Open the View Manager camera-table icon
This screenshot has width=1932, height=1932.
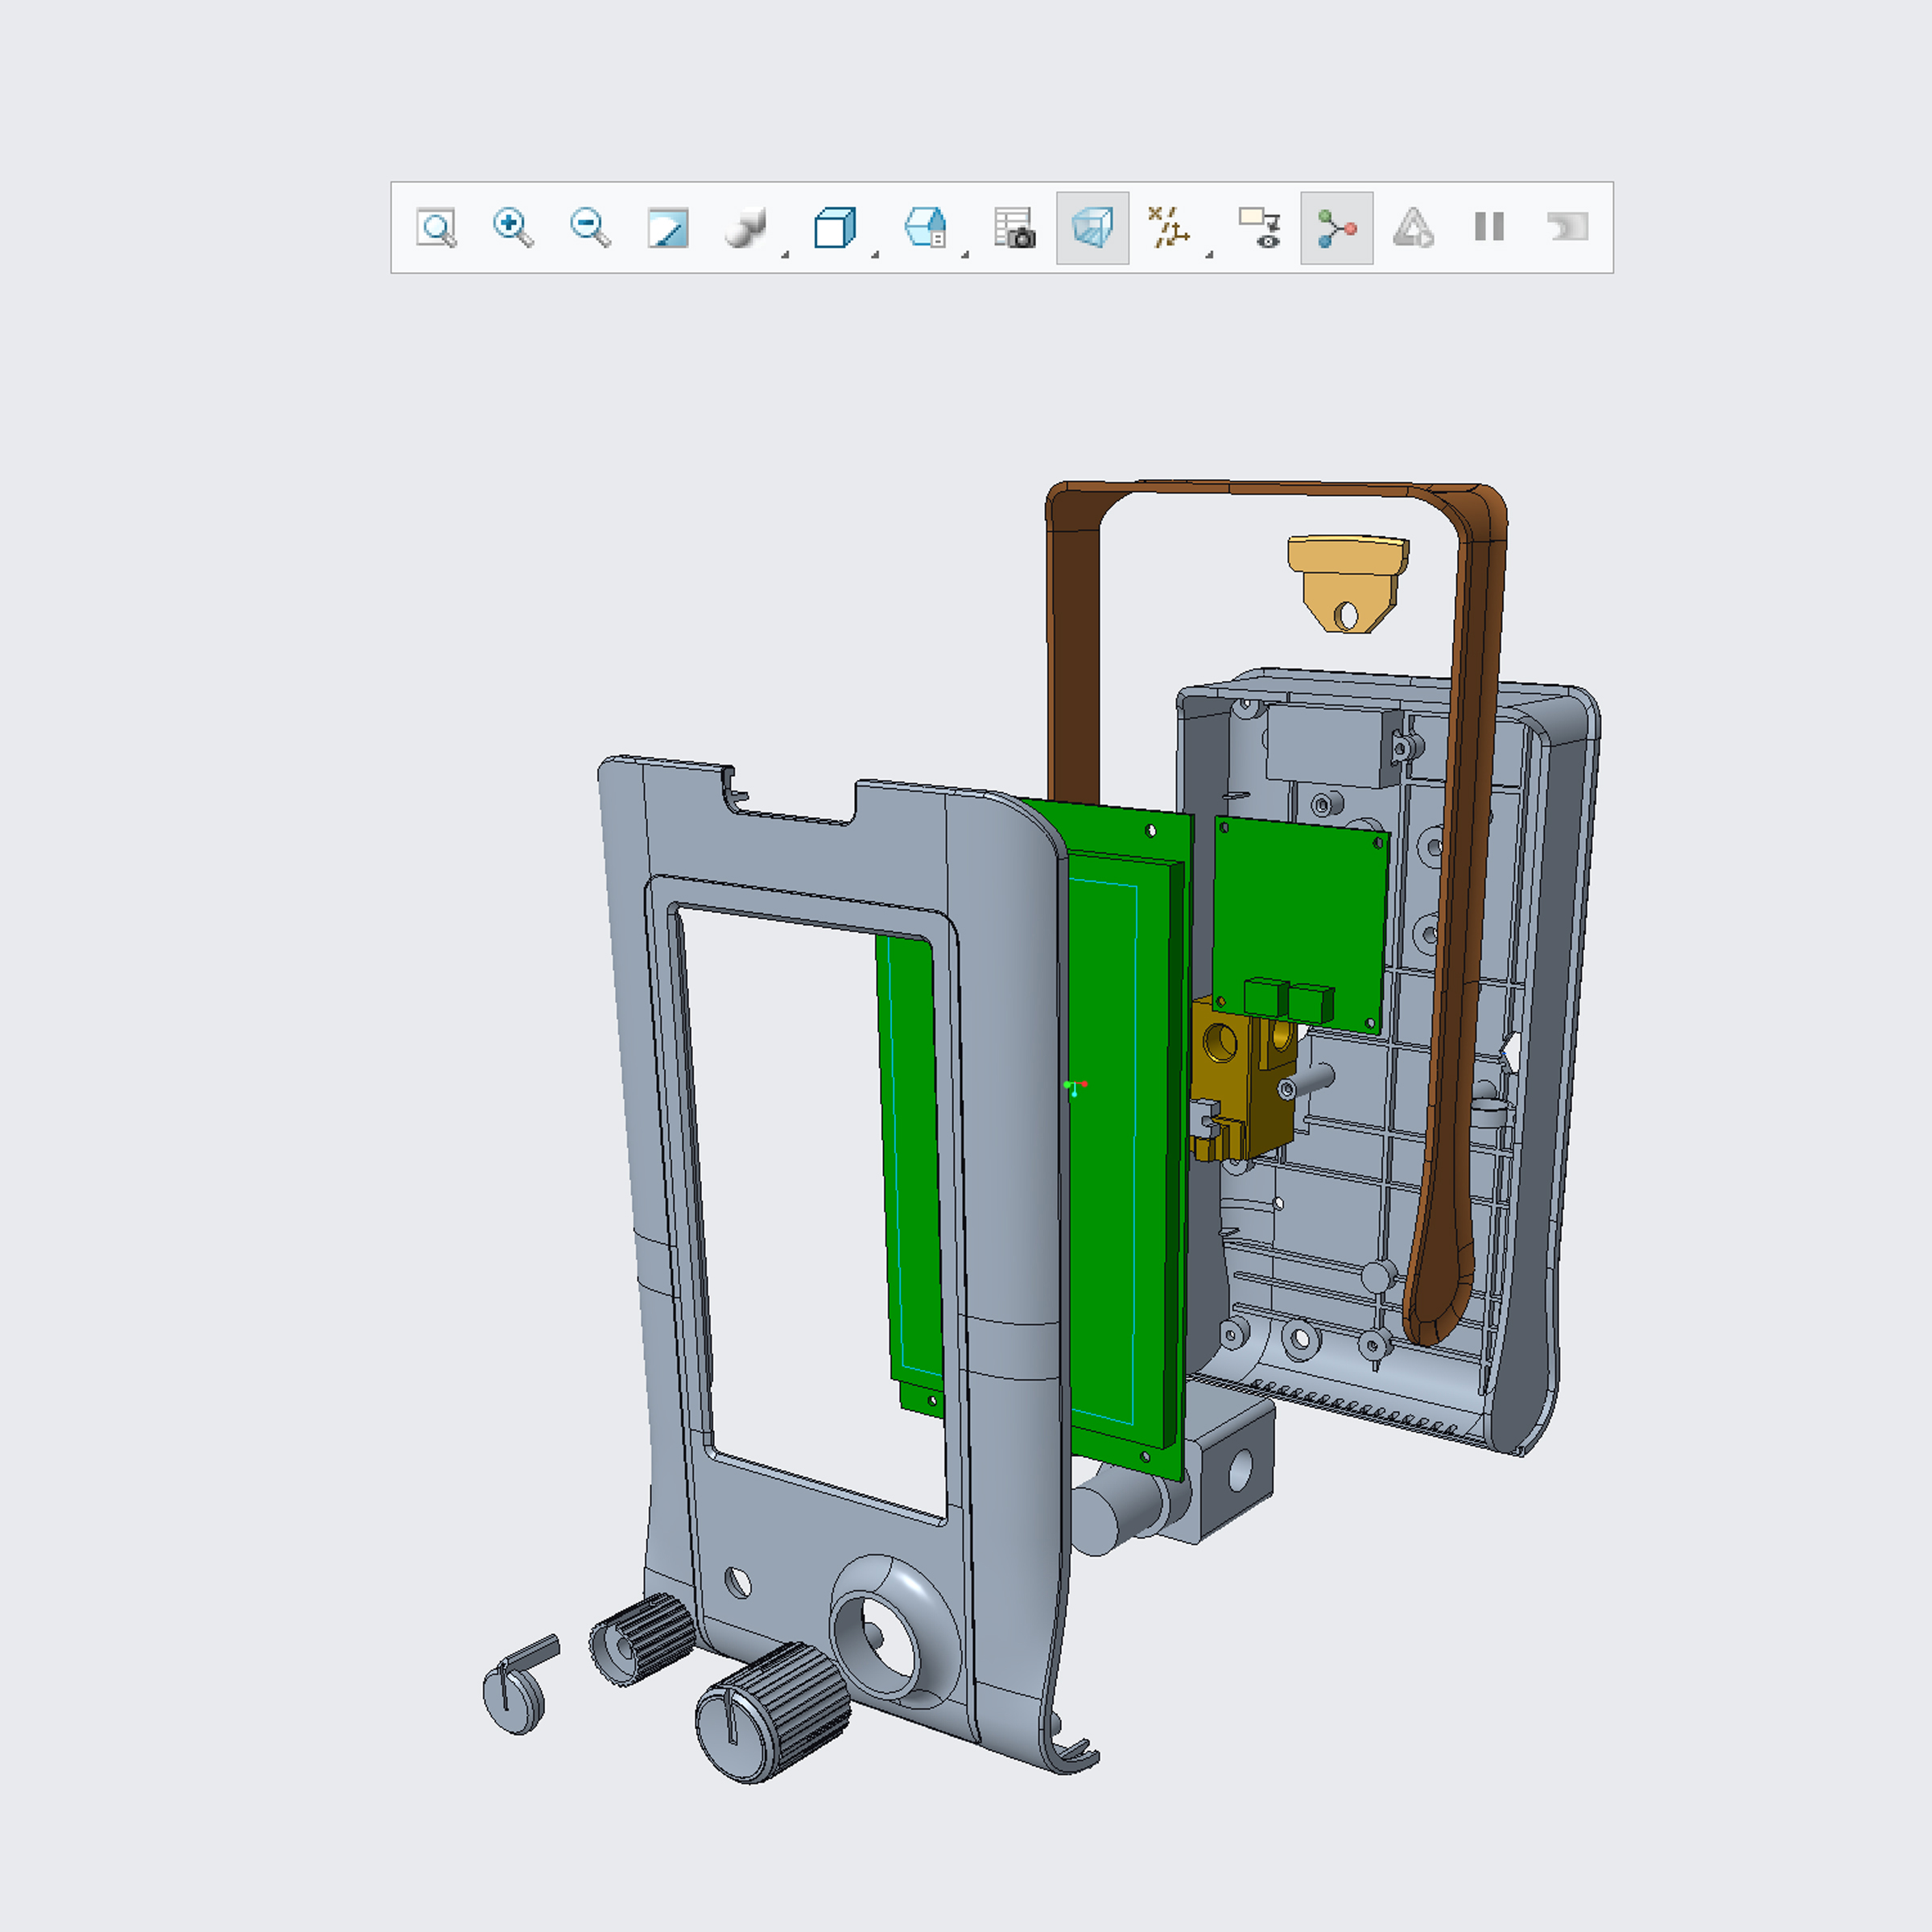click(1014, 228)
